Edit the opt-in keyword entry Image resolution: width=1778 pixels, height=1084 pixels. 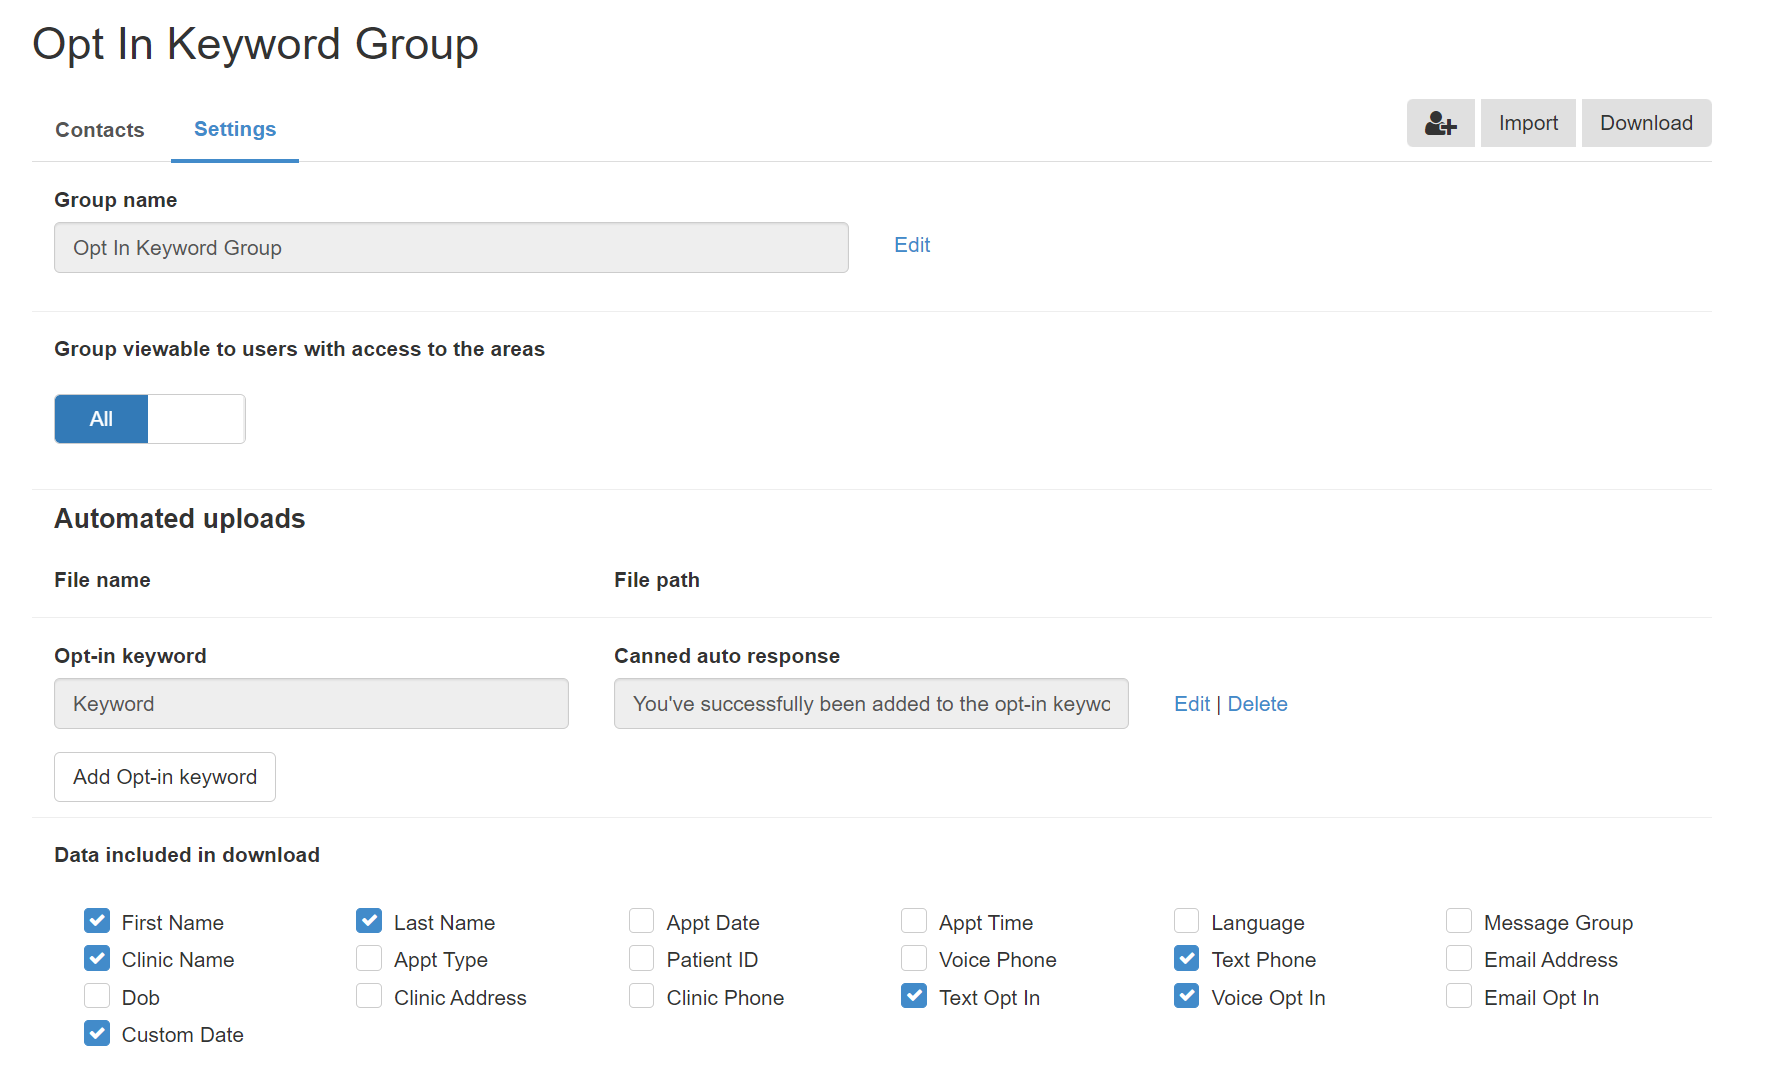click(1192, 704)
